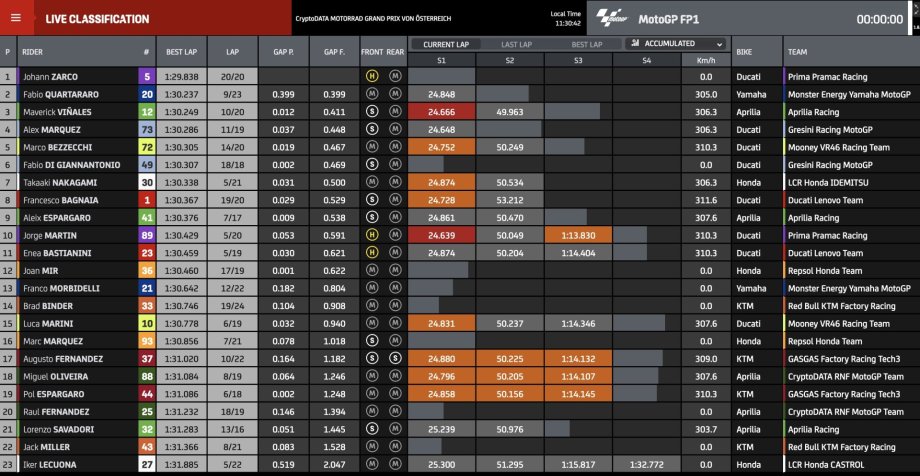Click Bagnaia's rear tyre icon
The height and width of the screenshot is (476, 920).
[x=395, y=200]
